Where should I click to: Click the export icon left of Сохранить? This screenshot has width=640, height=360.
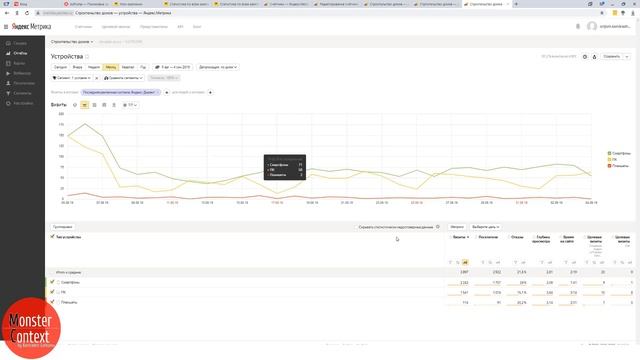(x=594, y=57)
